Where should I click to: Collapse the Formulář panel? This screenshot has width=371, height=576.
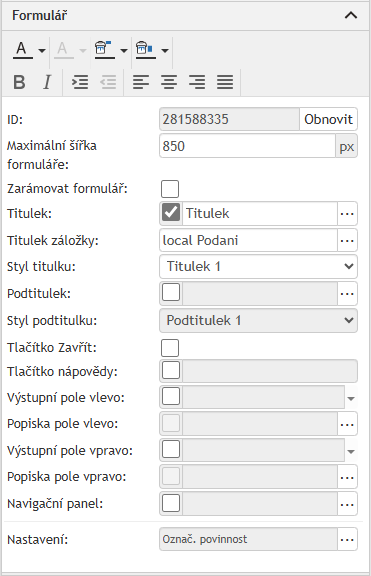(x=351, y=15)
